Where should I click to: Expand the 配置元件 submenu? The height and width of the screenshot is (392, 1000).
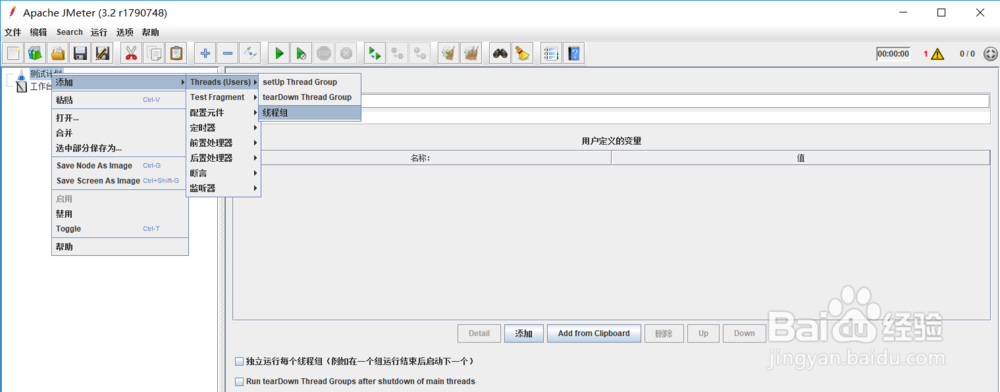(222, 112)
